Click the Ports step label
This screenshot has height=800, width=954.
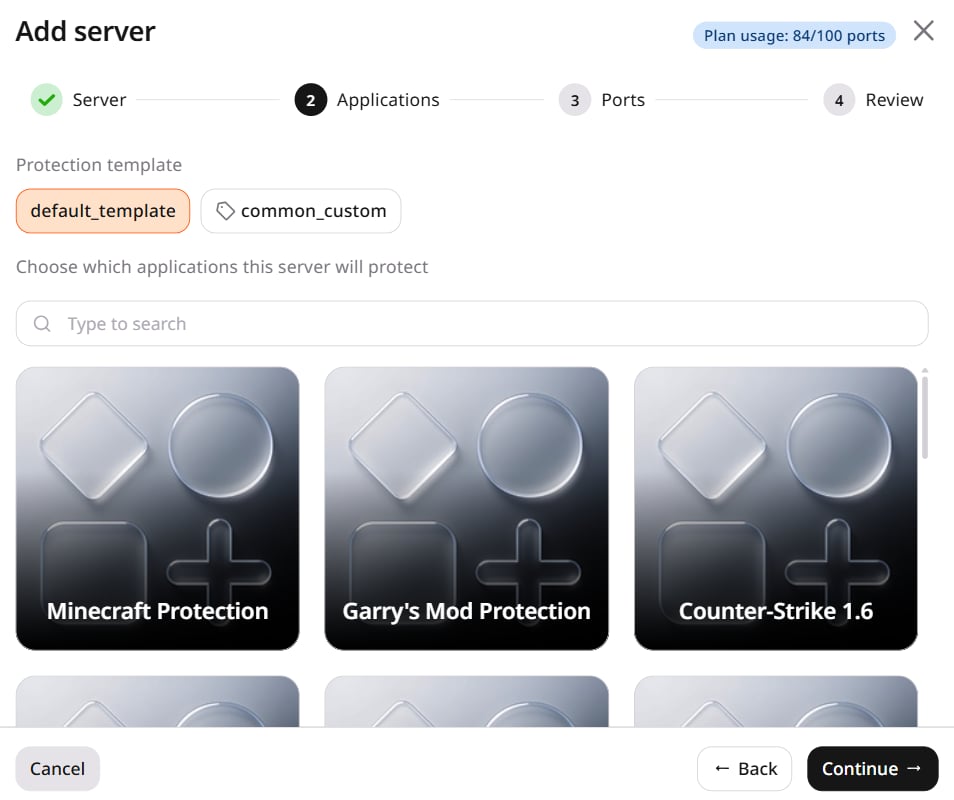(x=623, y=100)
